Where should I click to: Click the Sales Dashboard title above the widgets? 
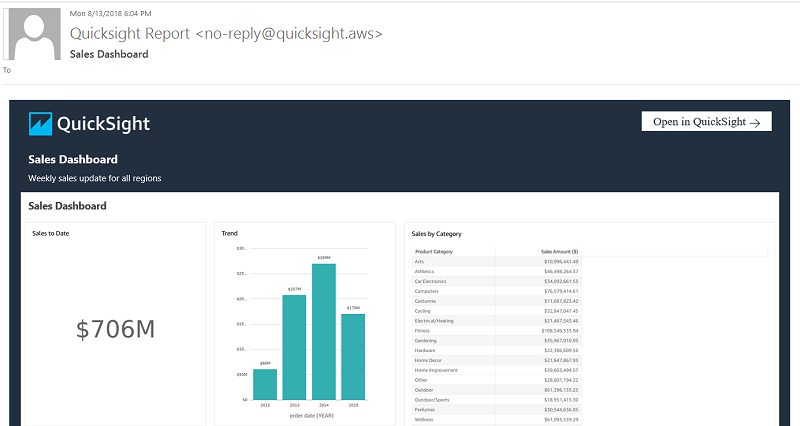[x=67, y=206]
